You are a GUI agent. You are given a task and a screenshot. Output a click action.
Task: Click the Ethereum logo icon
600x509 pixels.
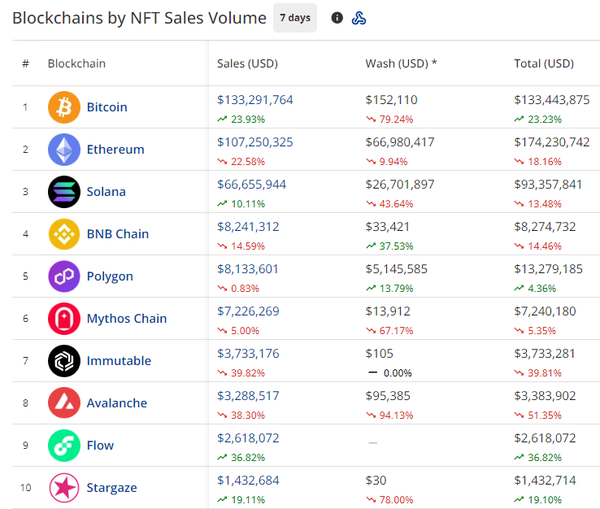64,149
